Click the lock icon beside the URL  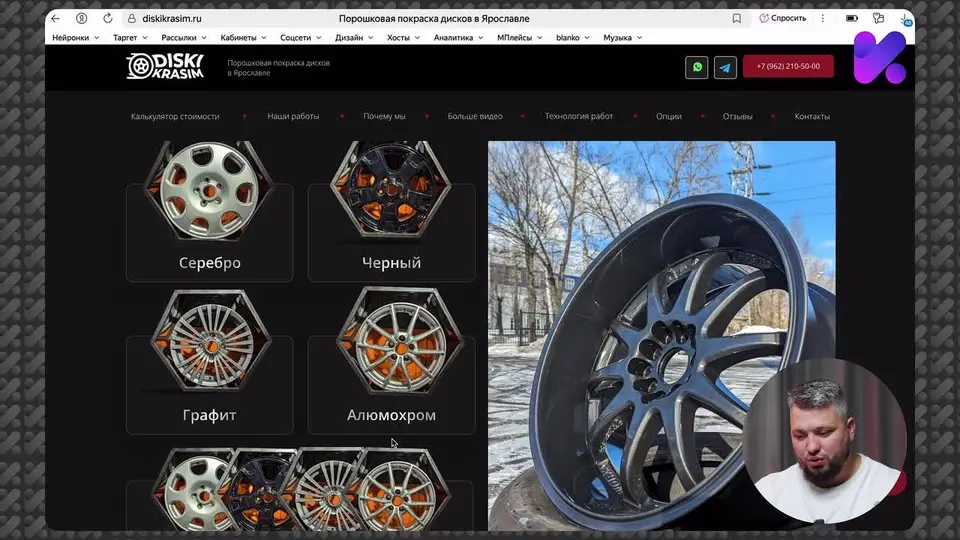tap(132, 18)
